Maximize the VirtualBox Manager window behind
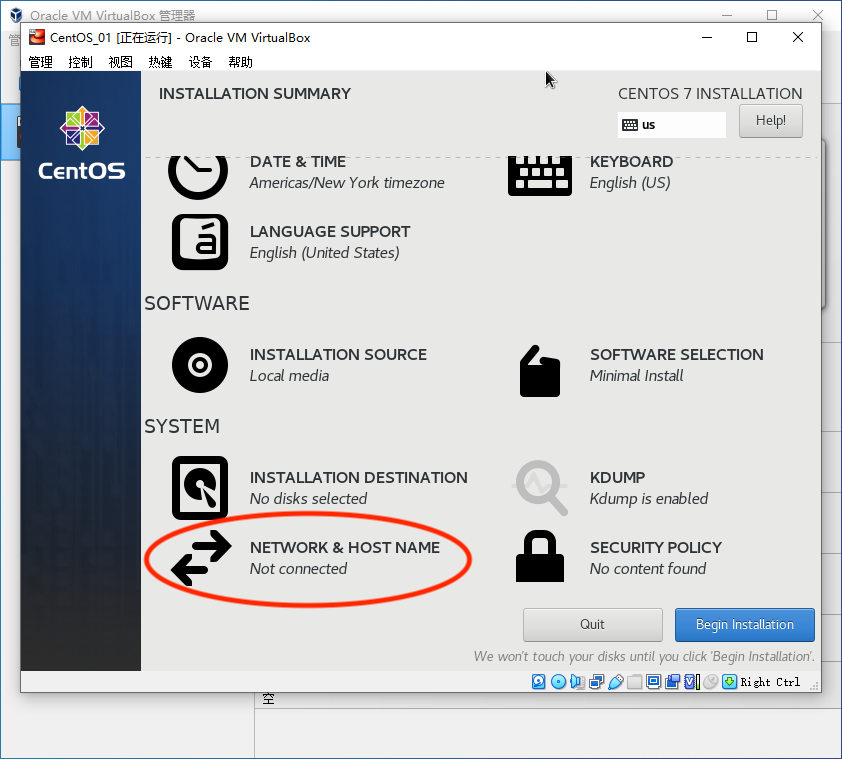842x759 pixels. tap(772, 15)
